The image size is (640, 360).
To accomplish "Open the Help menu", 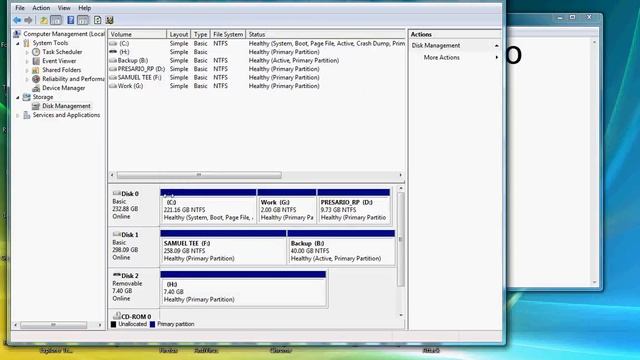I will point(84,8).
